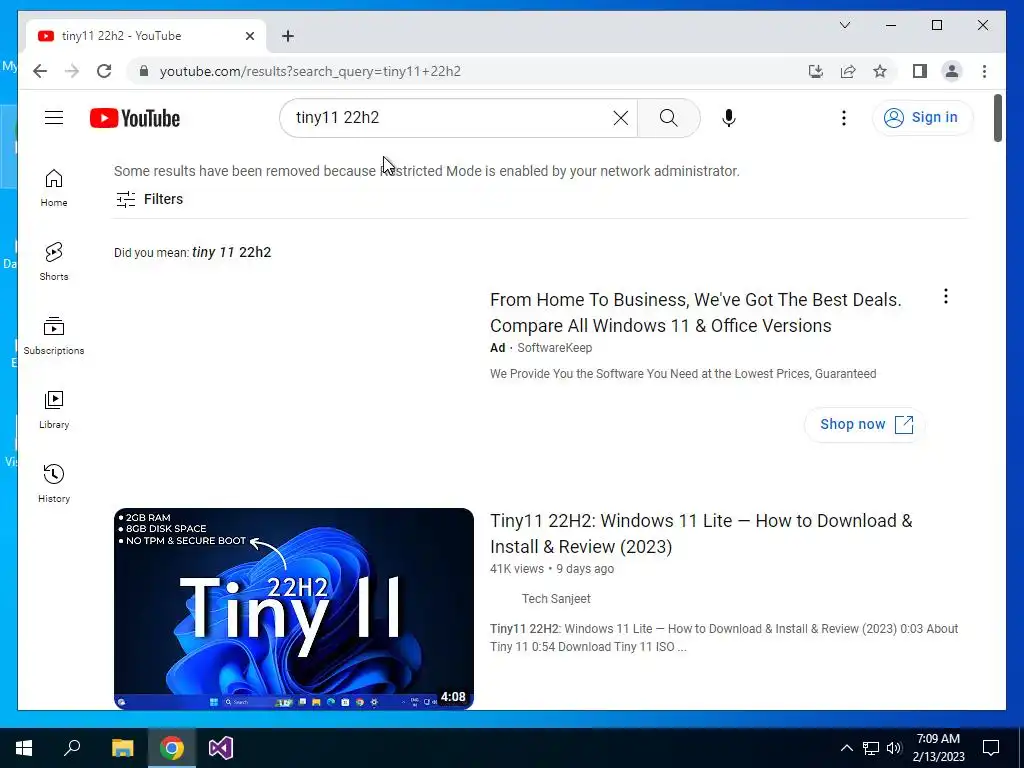
Task: Open Home in the sidebar
Action: click(54, 189)
